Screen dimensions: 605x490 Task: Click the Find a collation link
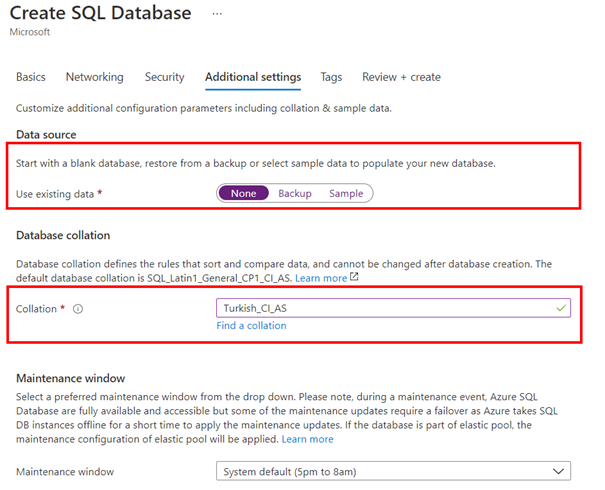tap(251, 326)
